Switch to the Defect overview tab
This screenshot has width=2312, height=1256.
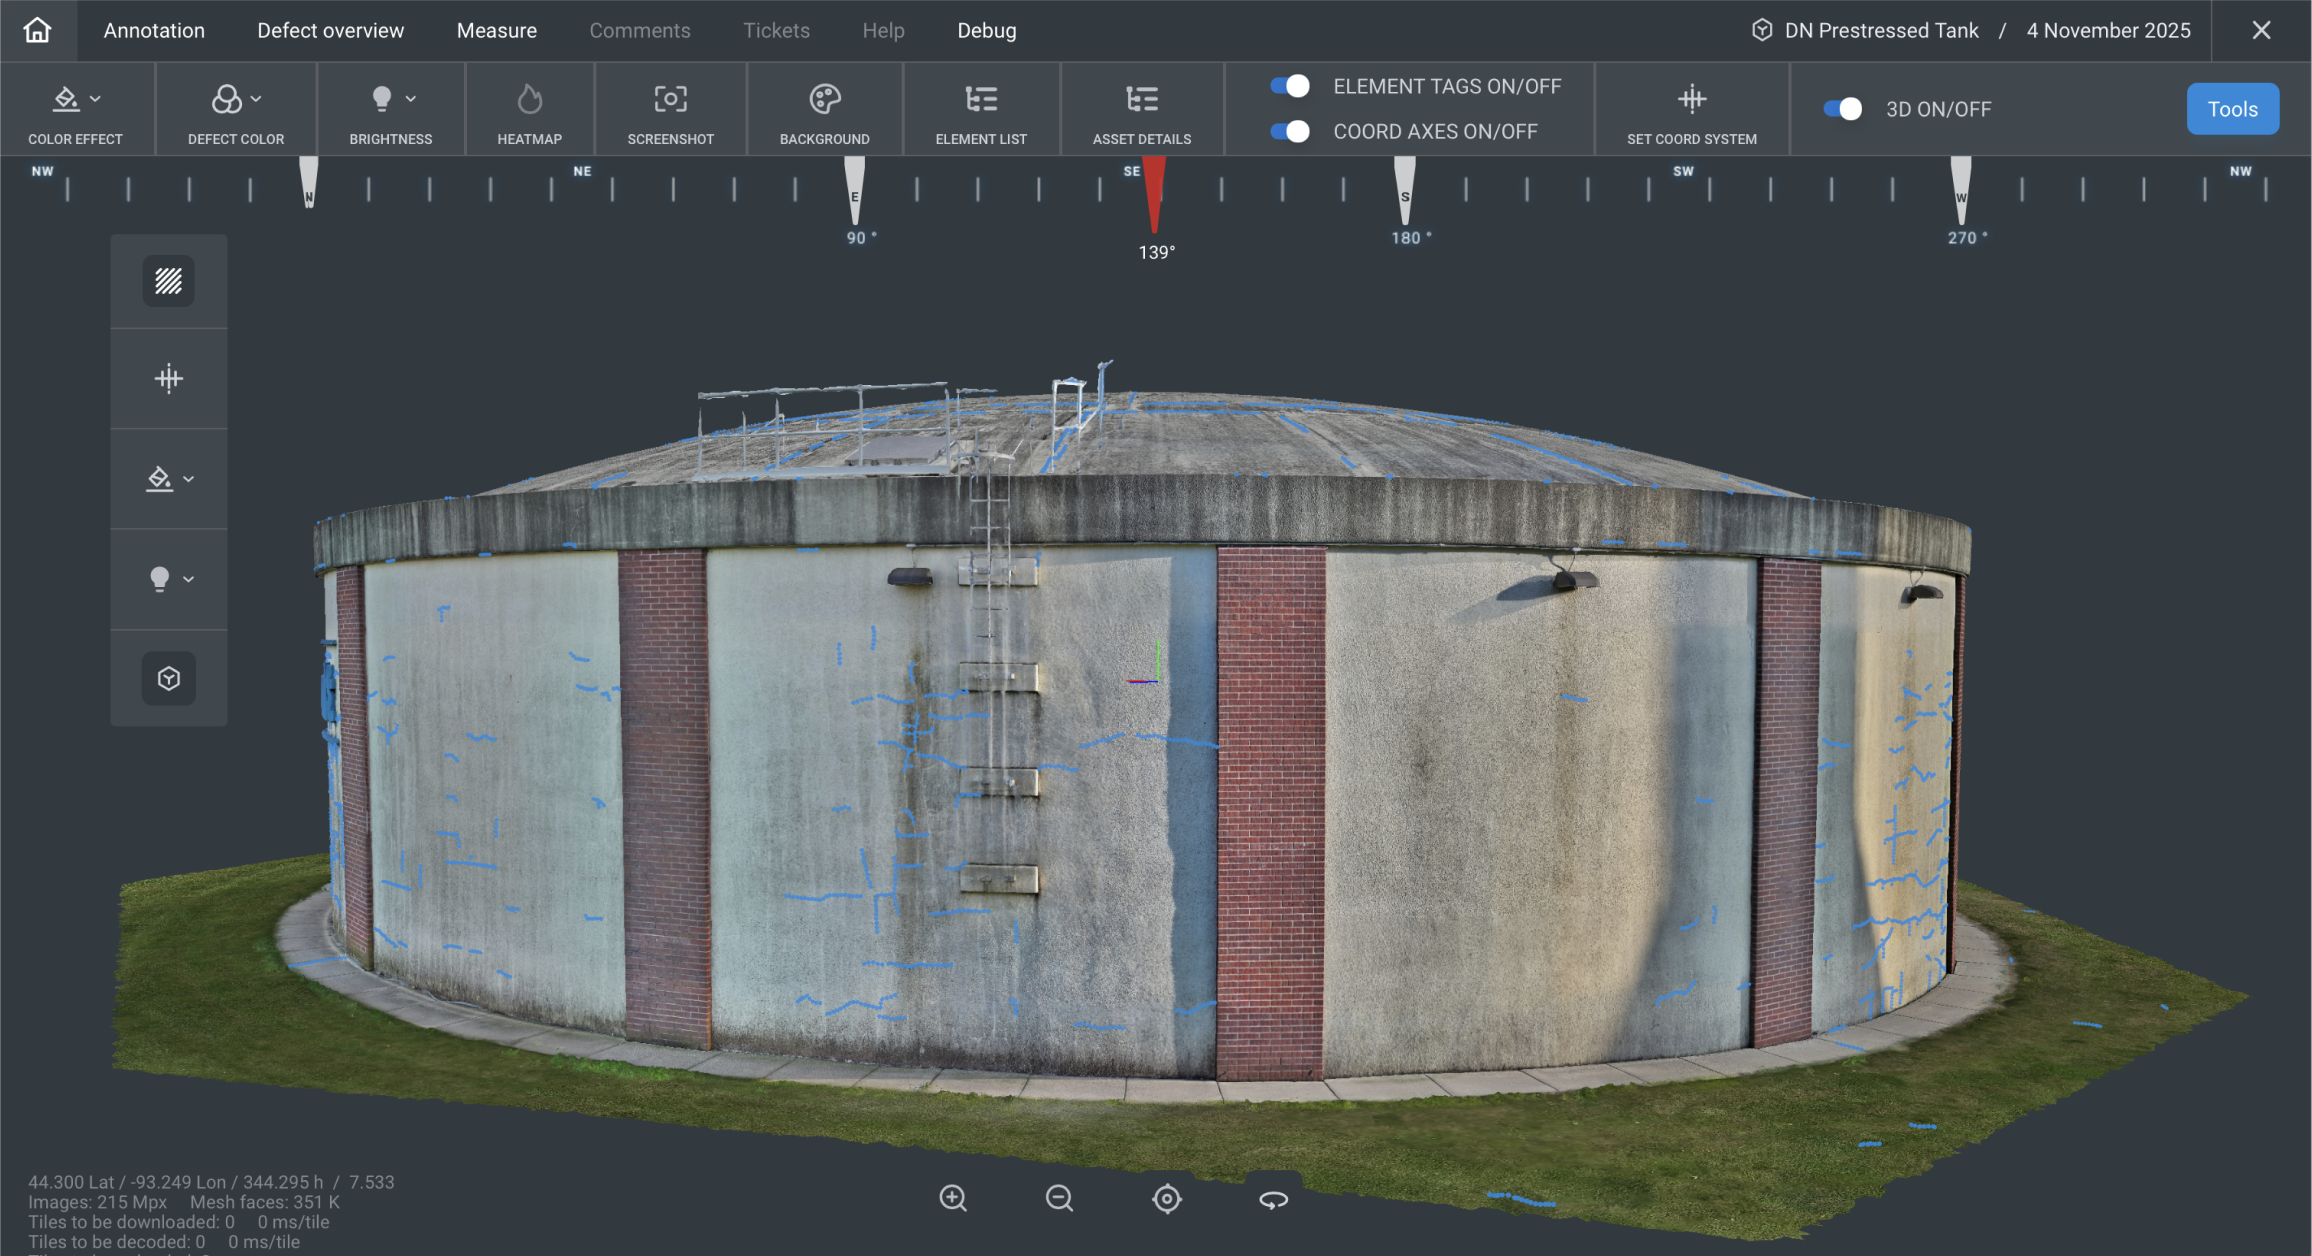point(330,30)
